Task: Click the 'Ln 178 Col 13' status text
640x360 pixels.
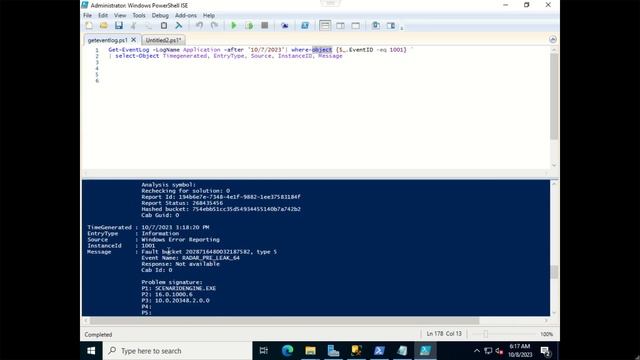Action: [444, 333]
